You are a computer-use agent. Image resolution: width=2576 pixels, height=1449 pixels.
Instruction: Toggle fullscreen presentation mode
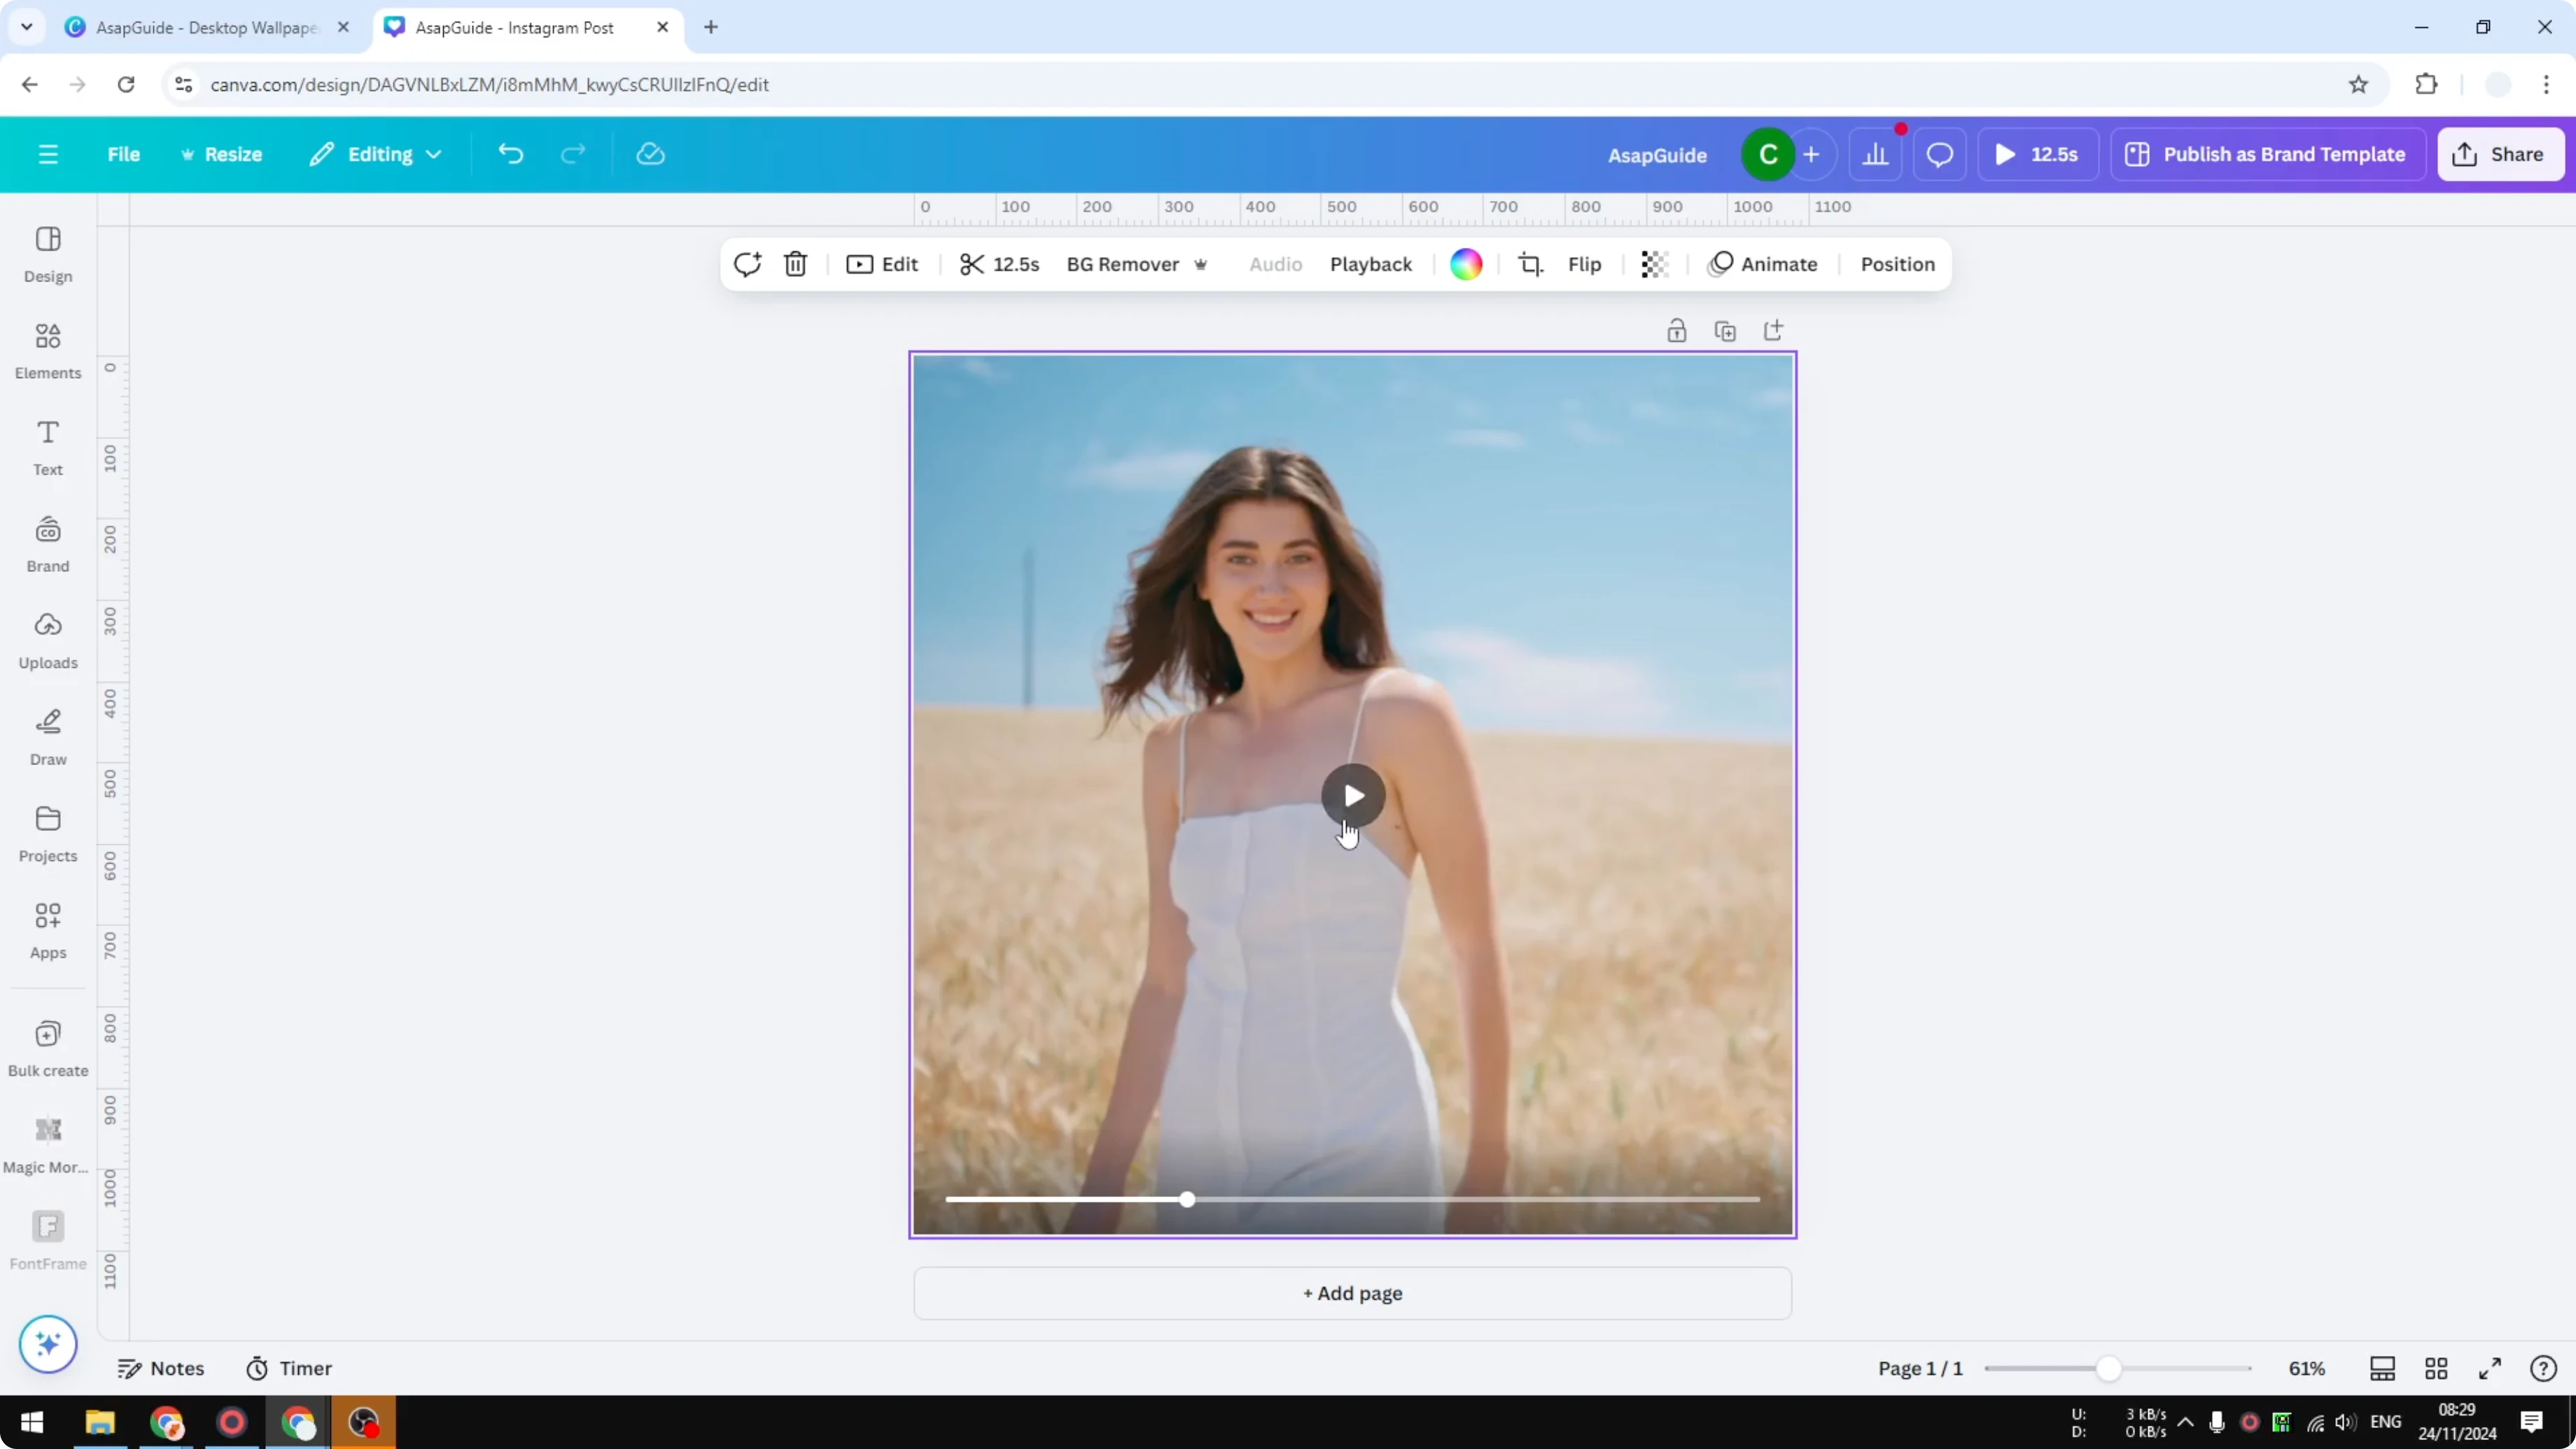coord(2491,1368)
